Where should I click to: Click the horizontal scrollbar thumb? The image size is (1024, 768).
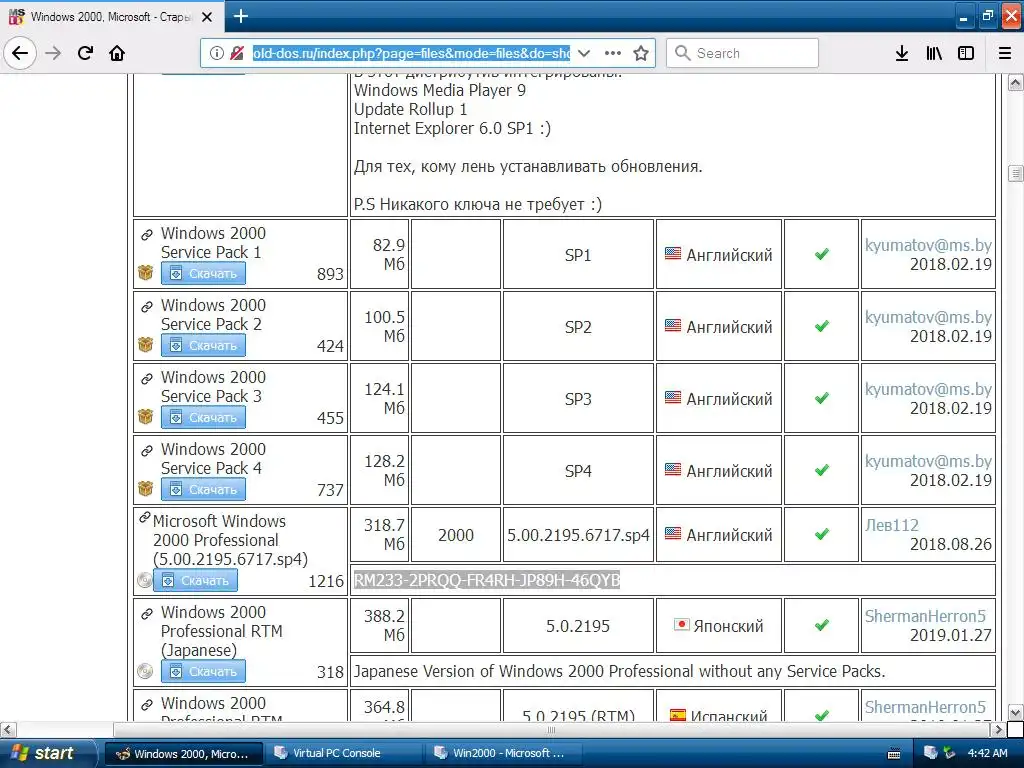click(552, 729)
